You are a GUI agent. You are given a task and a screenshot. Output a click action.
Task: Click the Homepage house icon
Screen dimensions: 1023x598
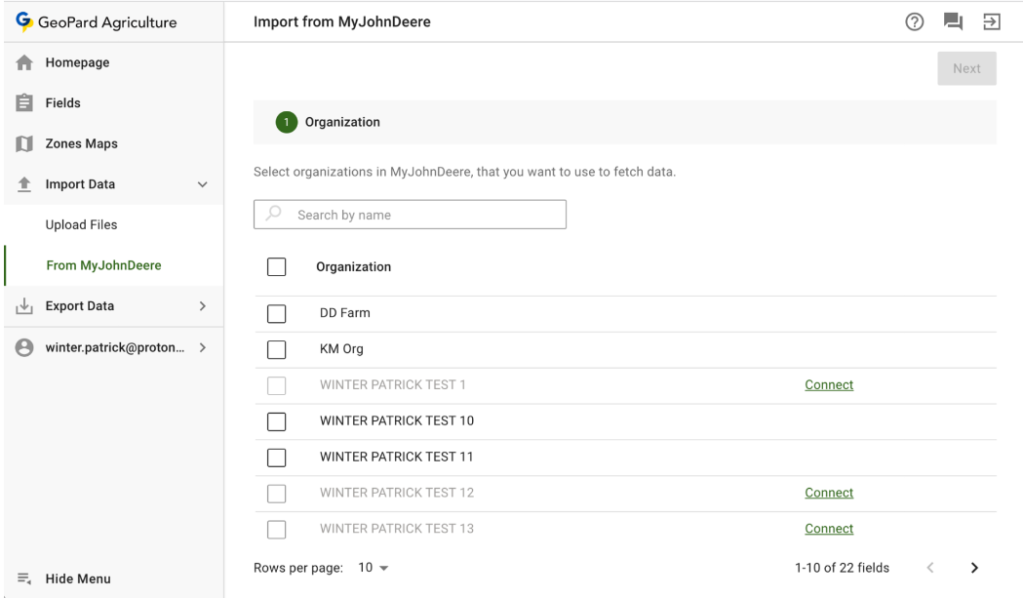[x=25, y=63]
